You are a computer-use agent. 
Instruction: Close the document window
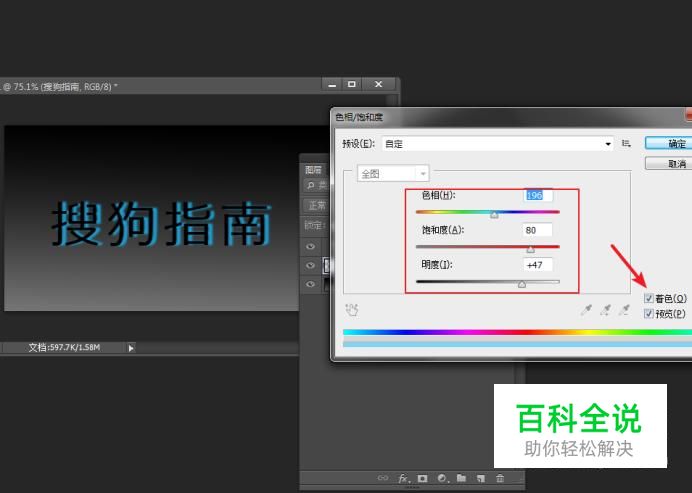pos(378,84)
